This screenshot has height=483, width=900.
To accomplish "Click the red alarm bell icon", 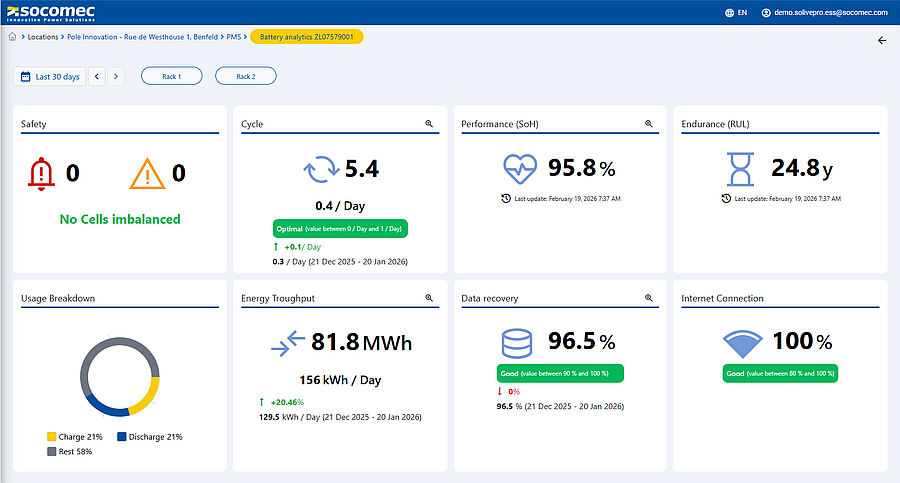I will click(x=41, y=174).
